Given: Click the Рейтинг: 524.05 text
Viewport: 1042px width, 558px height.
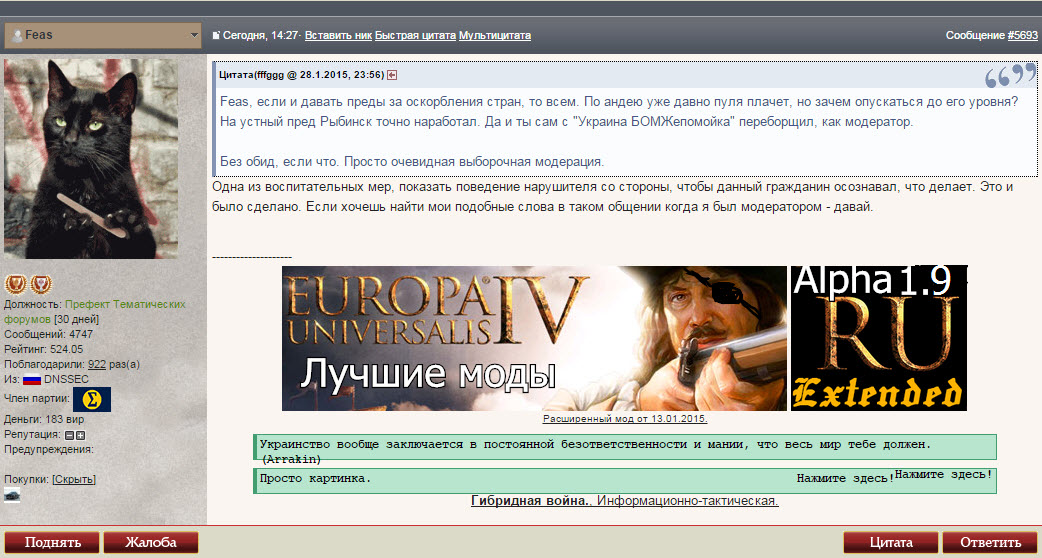Looking at the screenshot, I should [43, 349].
